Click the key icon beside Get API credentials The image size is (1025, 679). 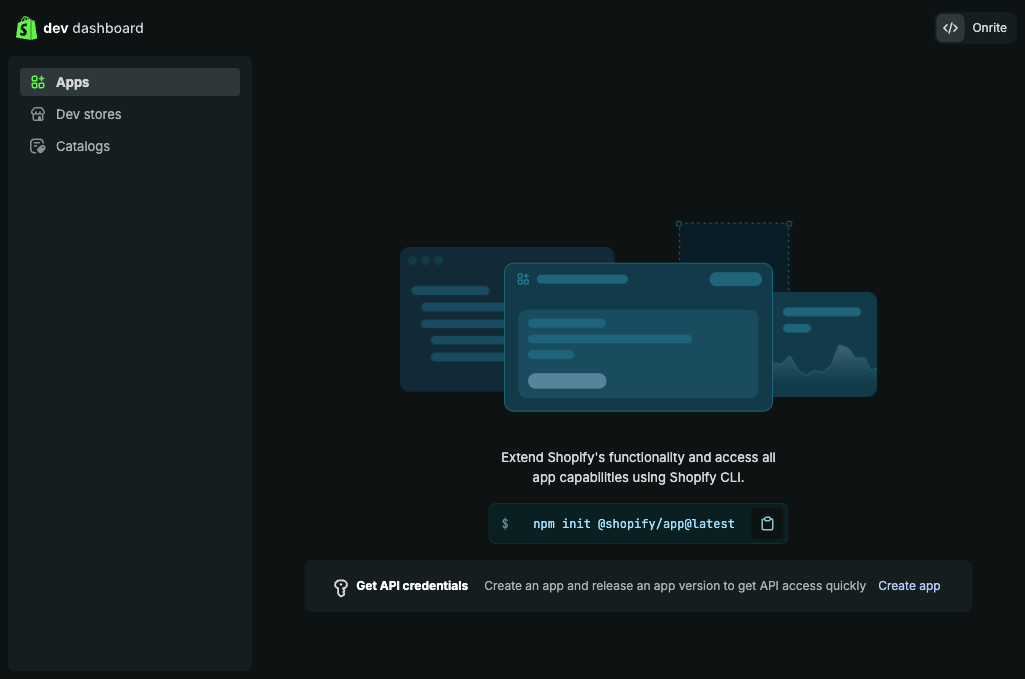[x=341, y=588]
